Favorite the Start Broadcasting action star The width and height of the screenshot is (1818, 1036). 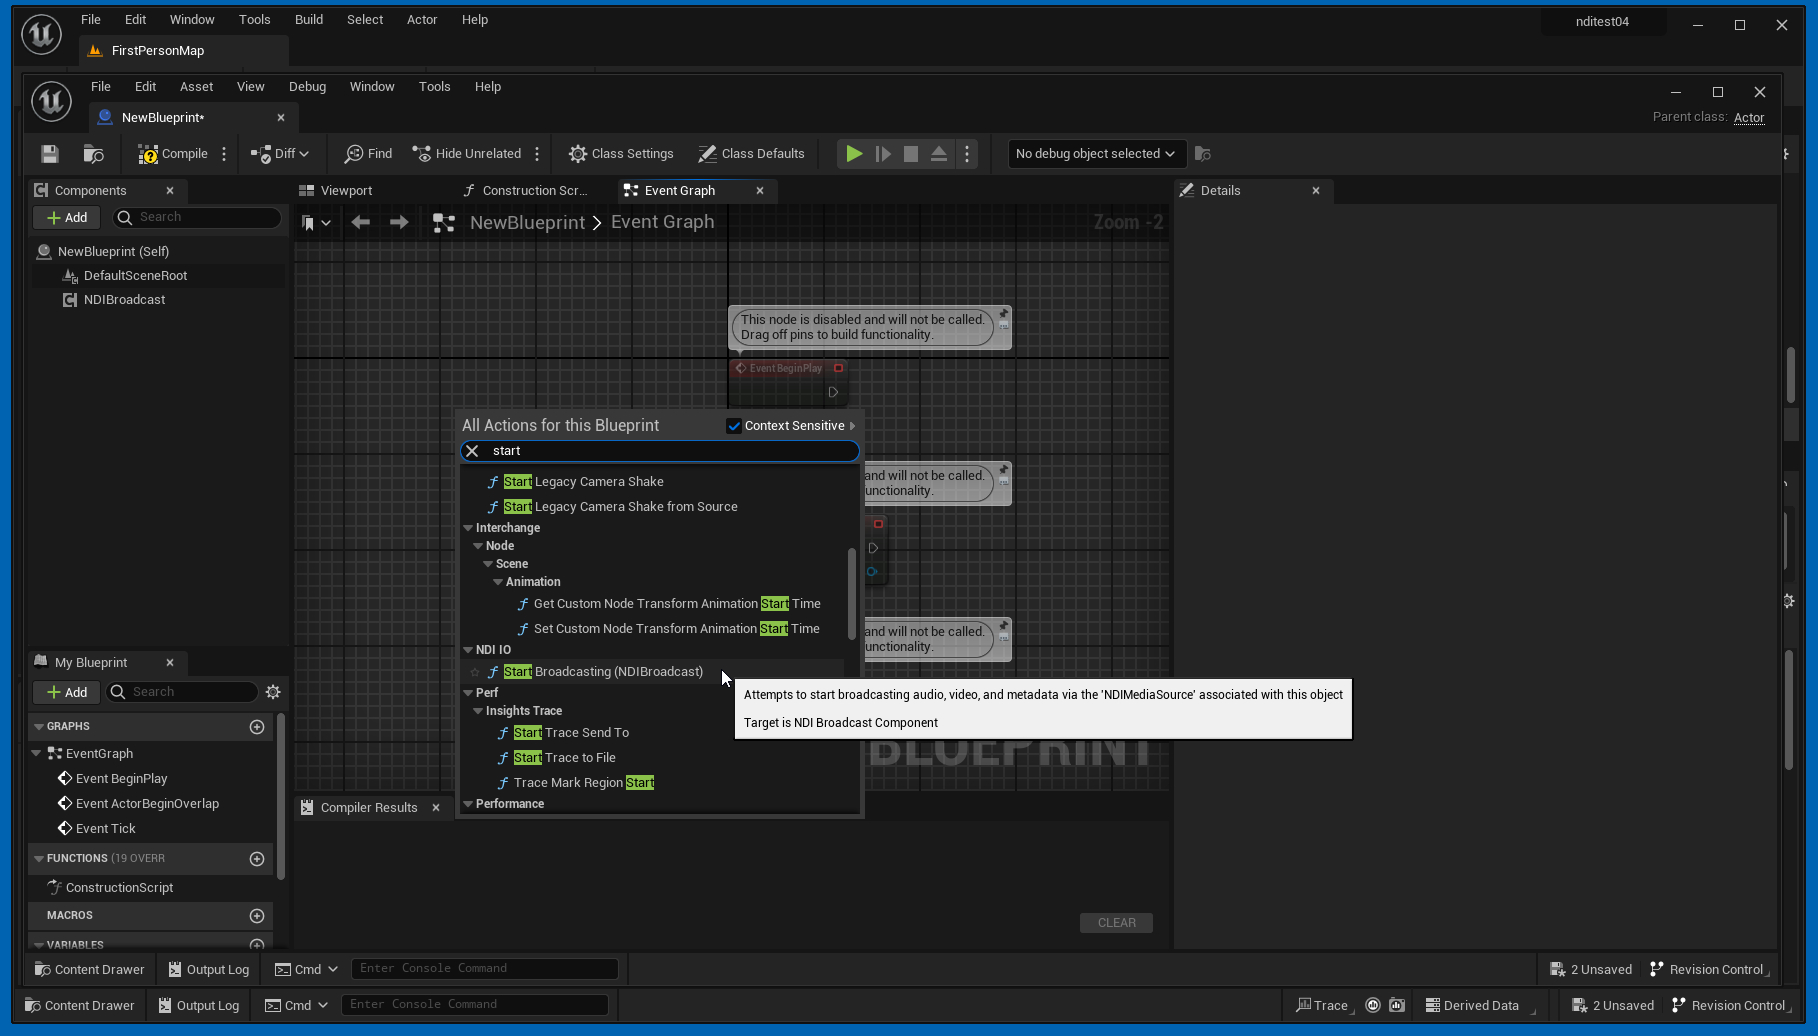475,672
